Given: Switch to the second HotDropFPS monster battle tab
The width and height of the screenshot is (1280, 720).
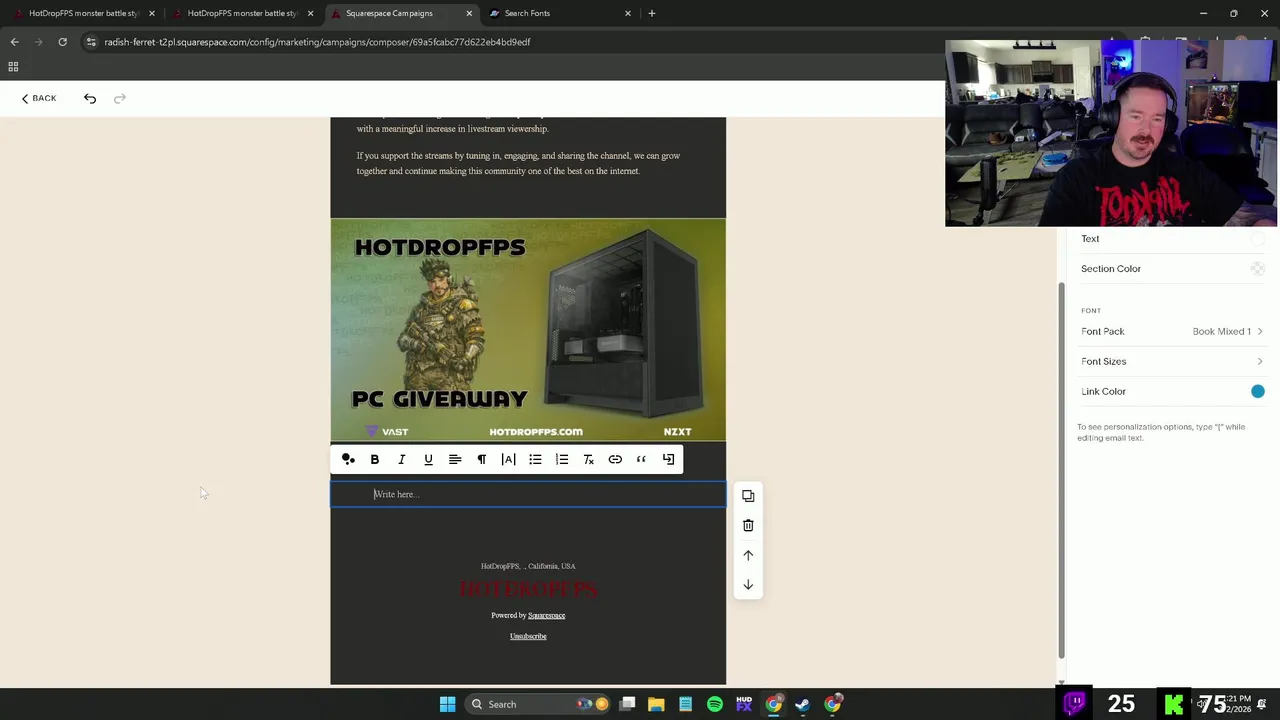Looking at the screenshot, I should 241,13.
